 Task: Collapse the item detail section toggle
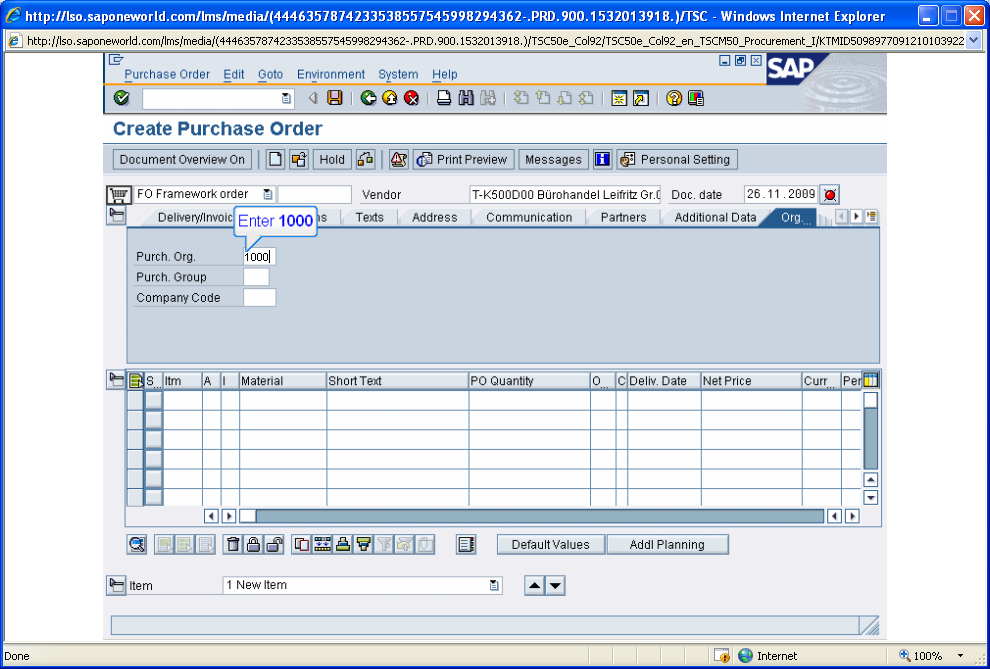click(116, 585)
